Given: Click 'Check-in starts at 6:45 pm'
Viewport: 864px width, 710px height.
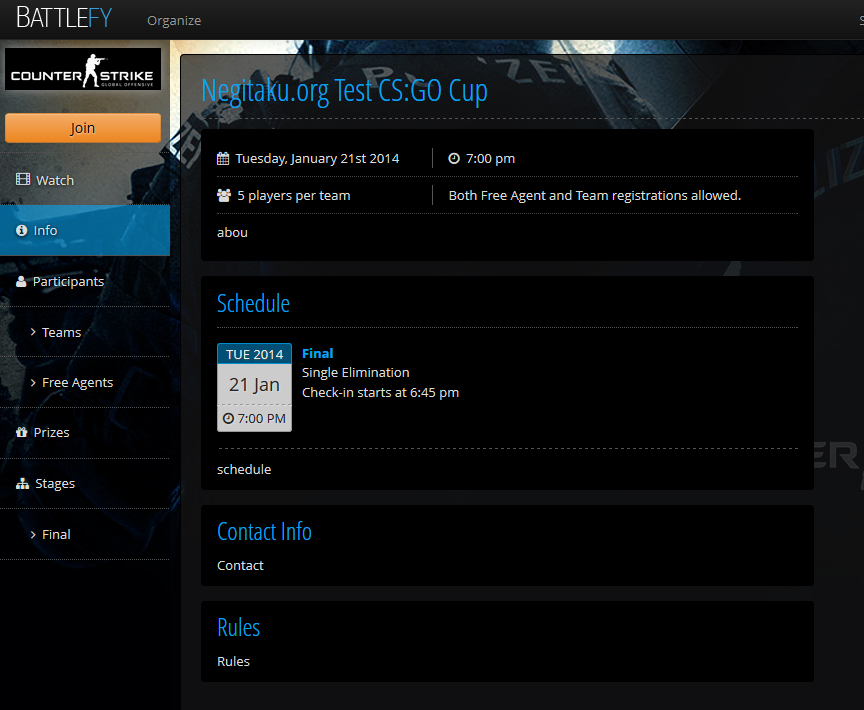Looking at the screenshot, I should coord(380,393).
